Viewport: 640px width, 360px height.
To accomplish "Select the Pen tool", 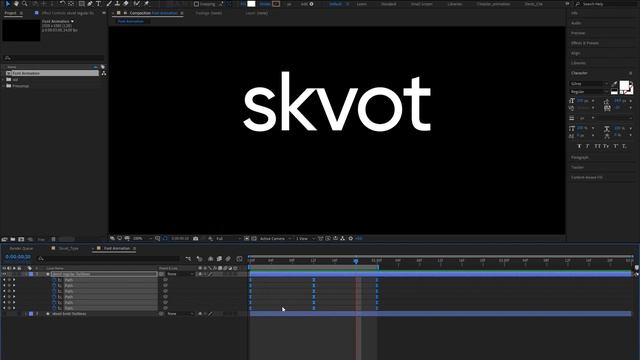I will tap(90, 4).
